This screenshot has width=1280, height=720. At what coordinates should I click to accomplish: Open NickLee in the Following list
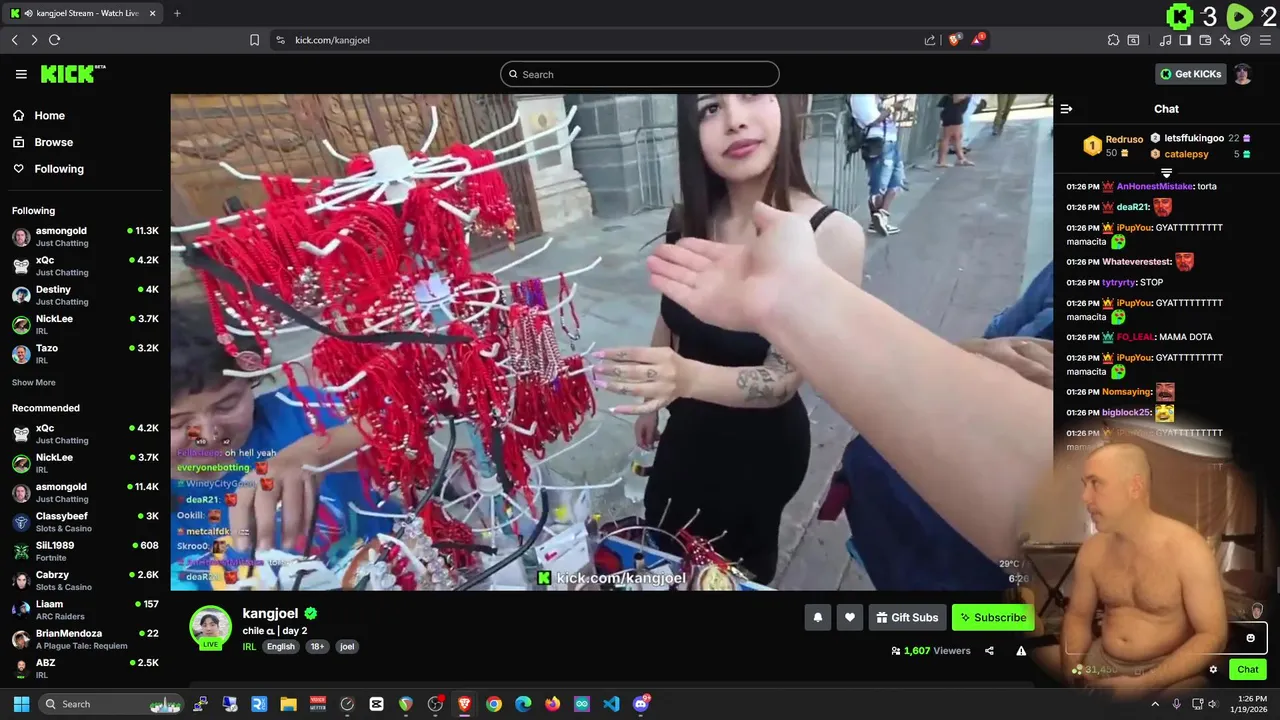pos(85,324)
